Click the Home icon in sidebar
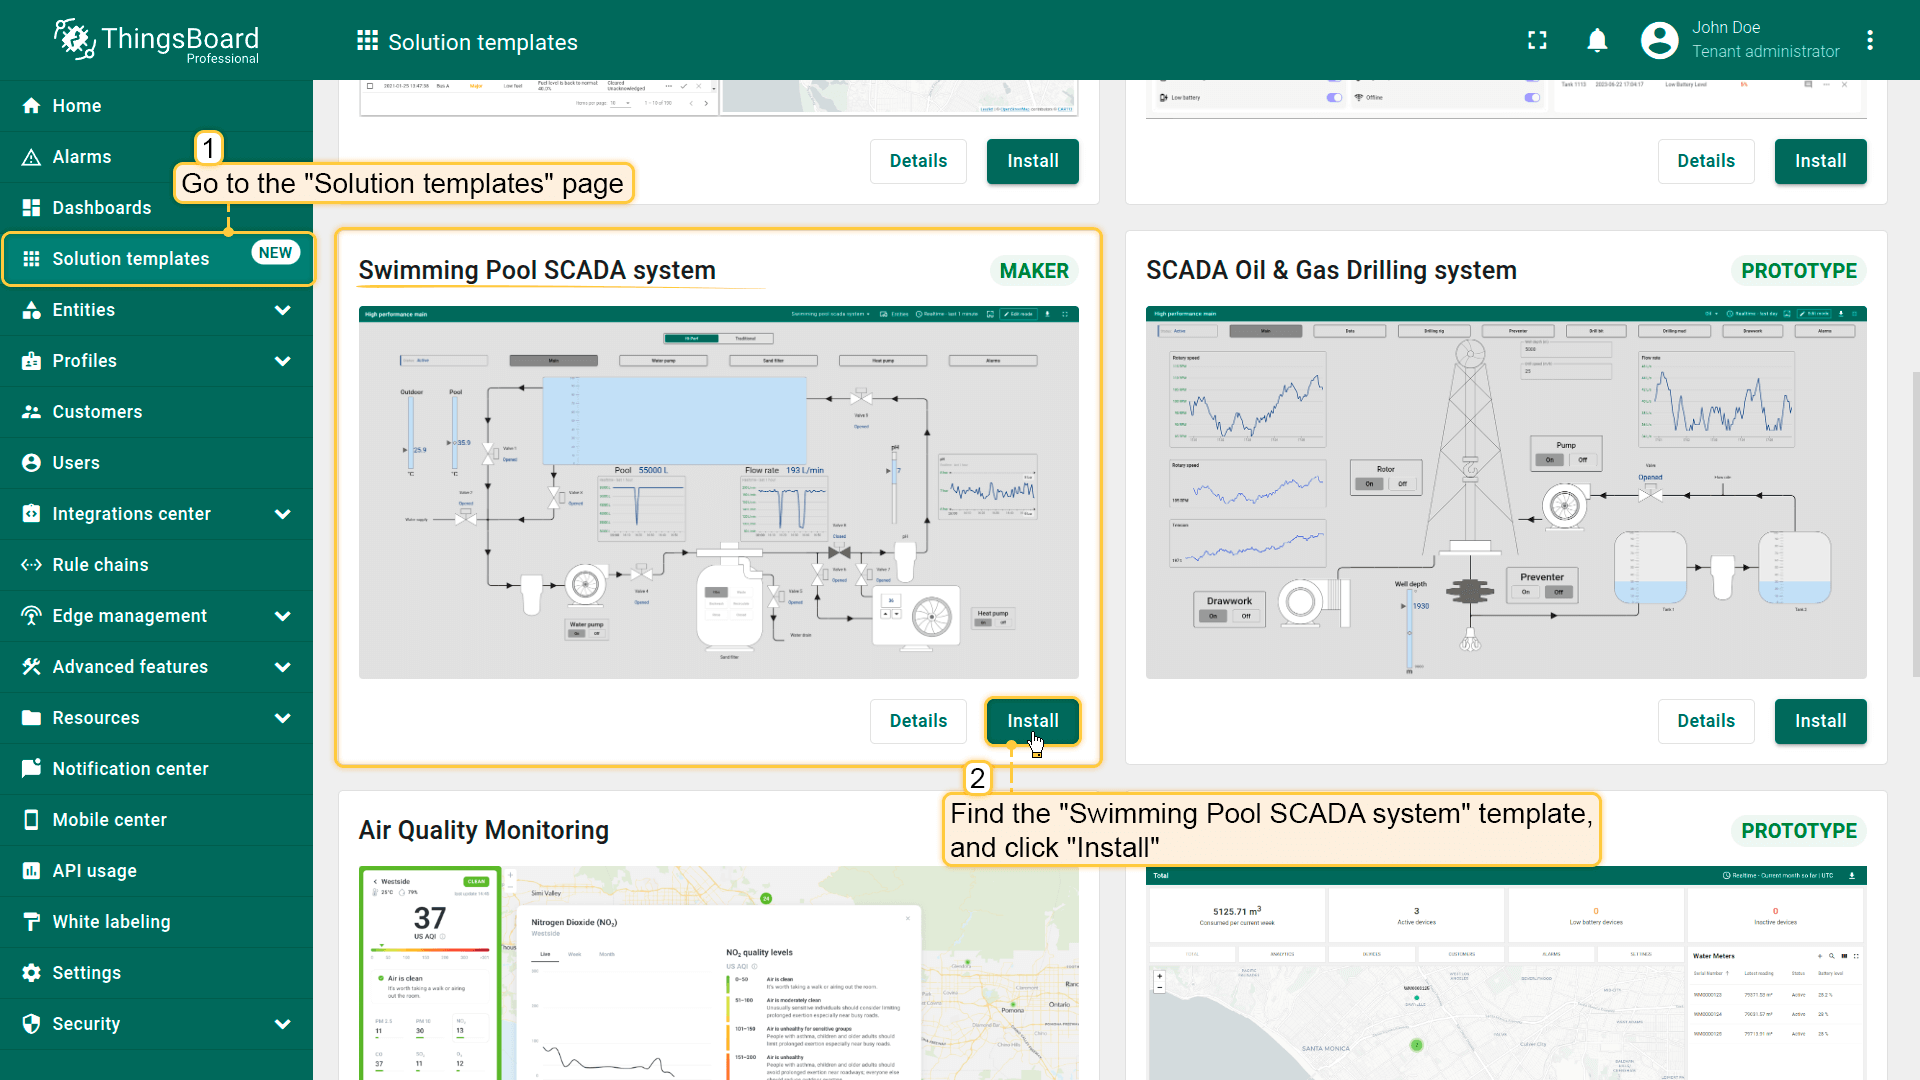The width and height of the screenshot is (1920, 1080). click(x=31, y=106)
